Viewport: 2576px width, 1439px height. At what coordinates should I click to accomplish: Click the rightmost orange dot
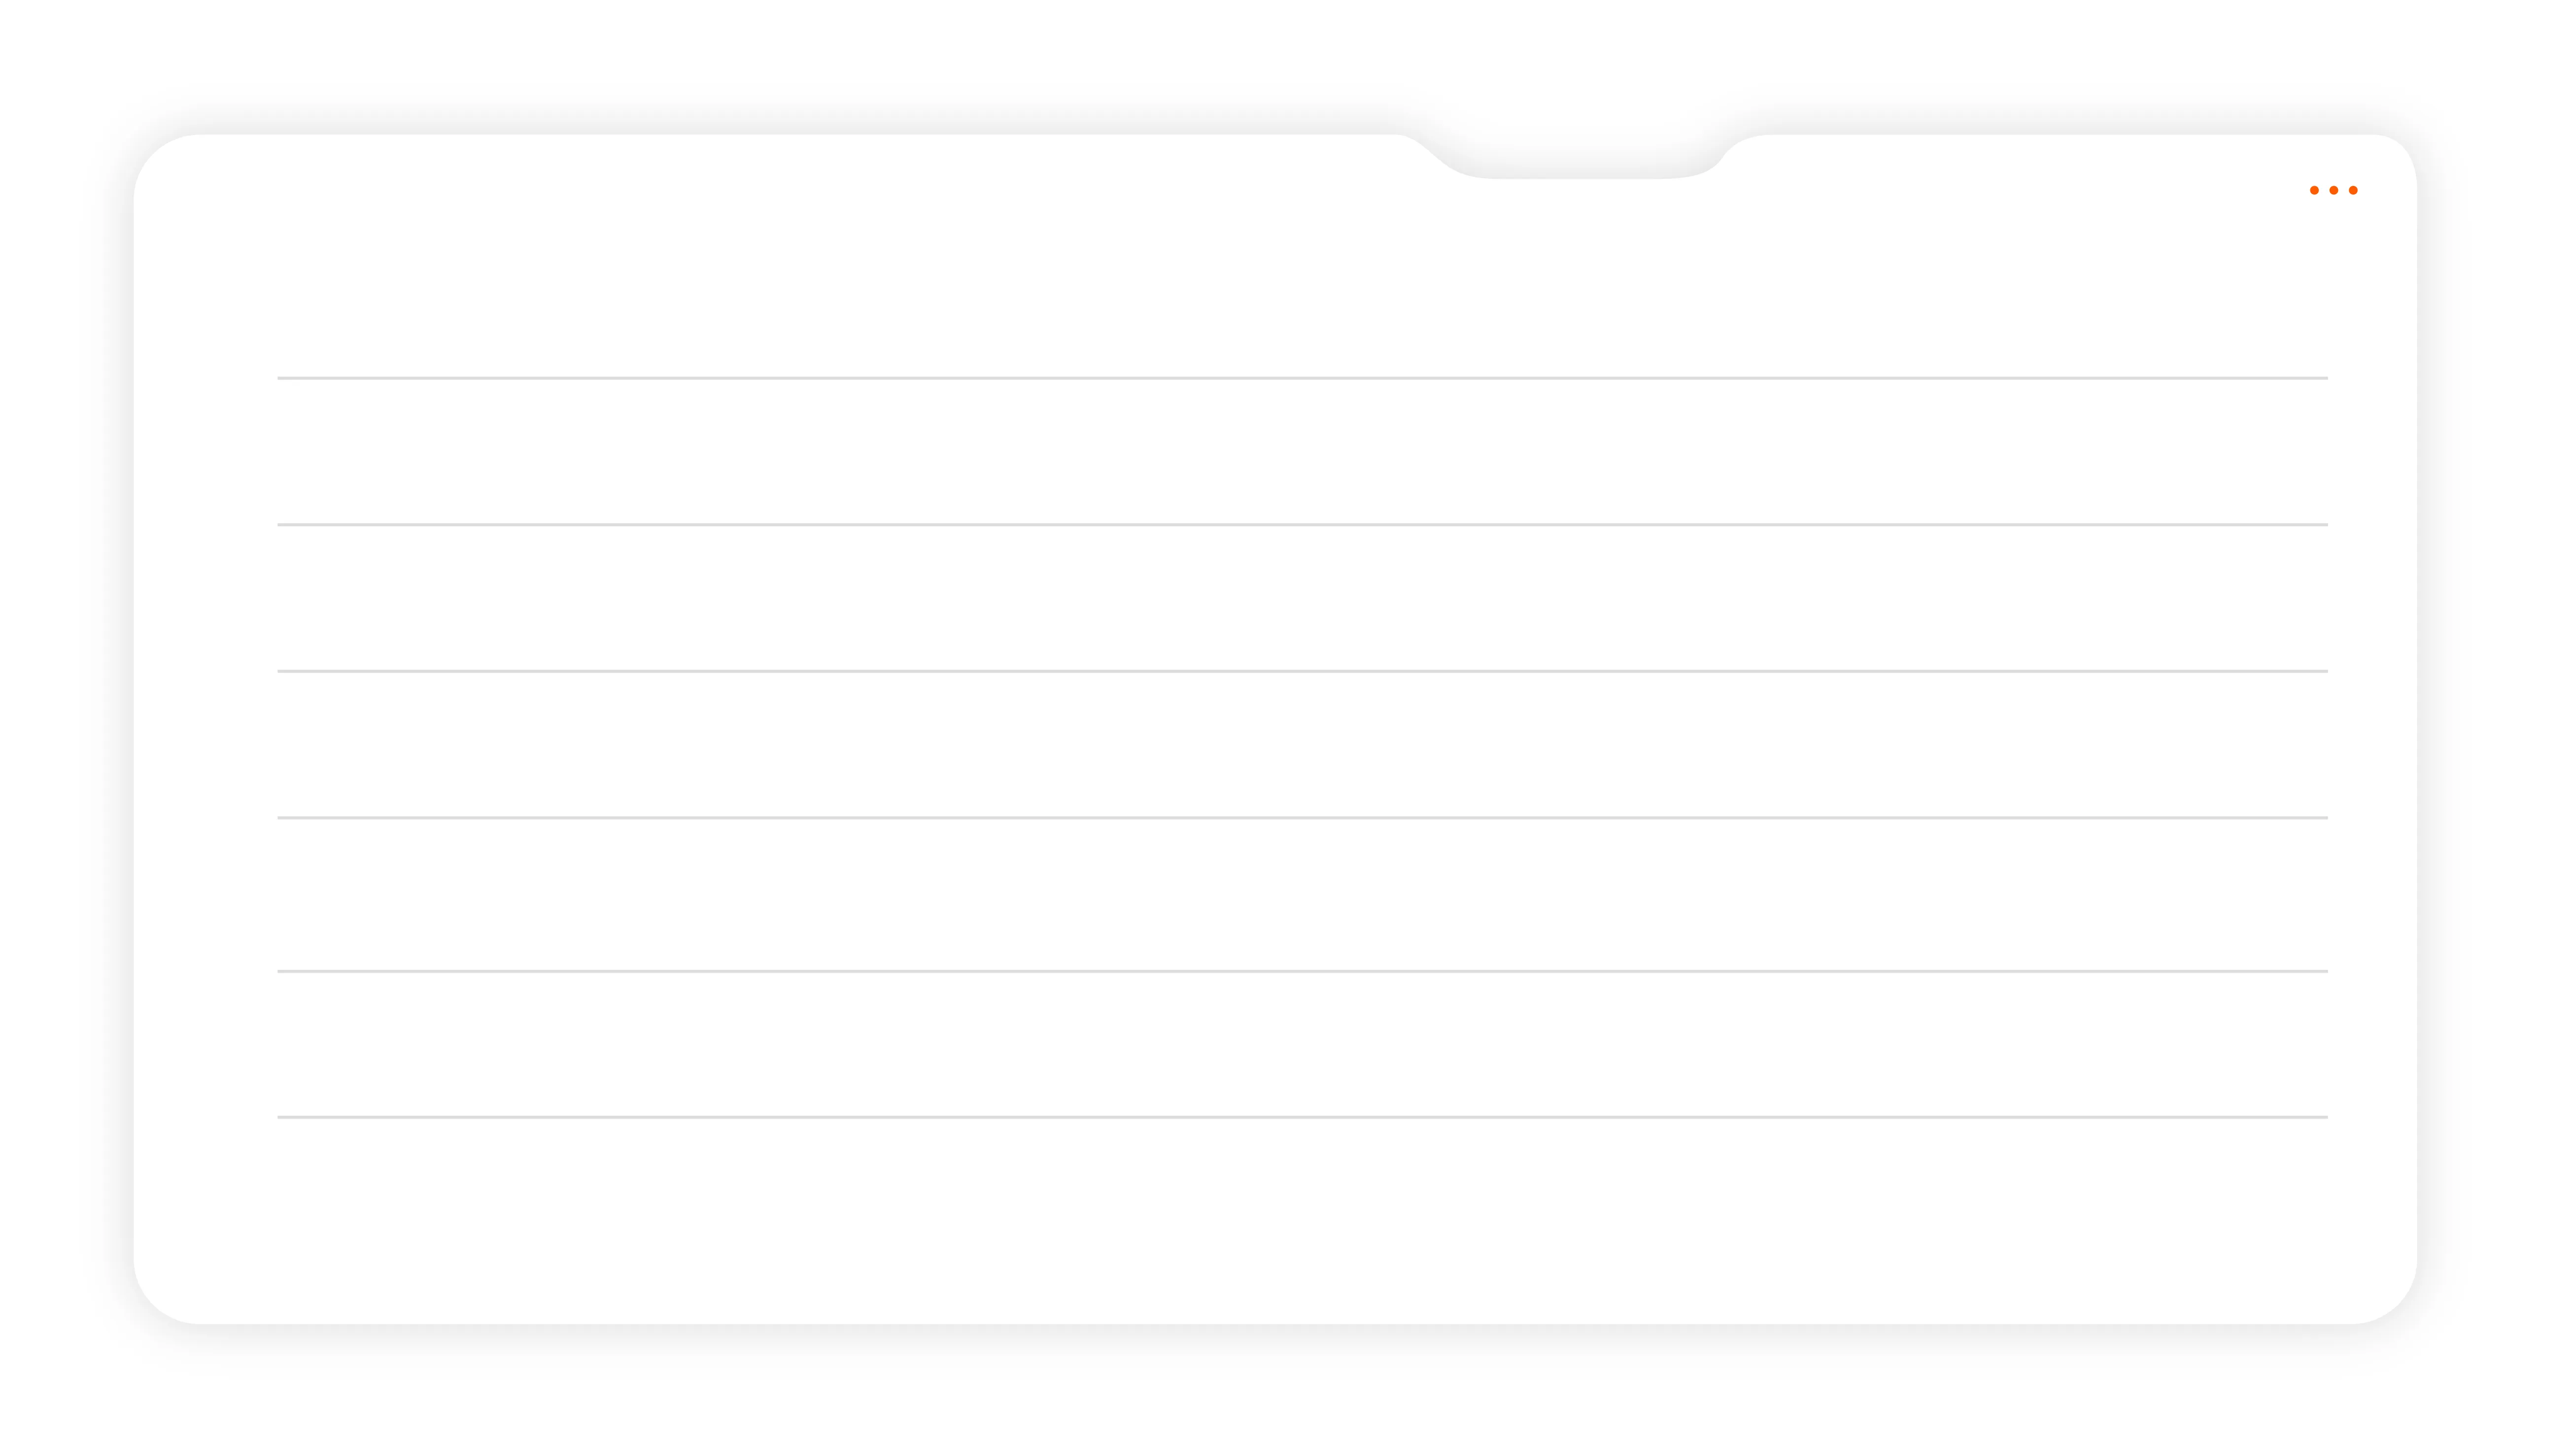tap(2353, 190)
